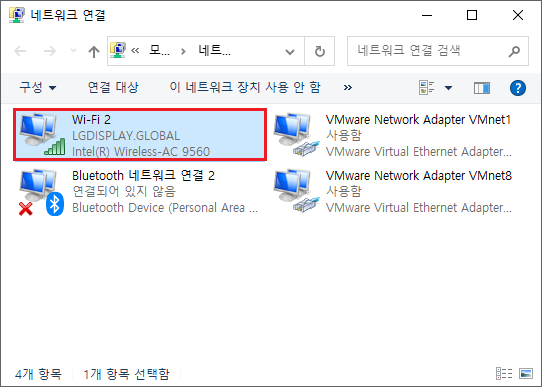543x388 pixels.
Task: Expand the address bar history dropdown
Action: (x=290, y=52)
